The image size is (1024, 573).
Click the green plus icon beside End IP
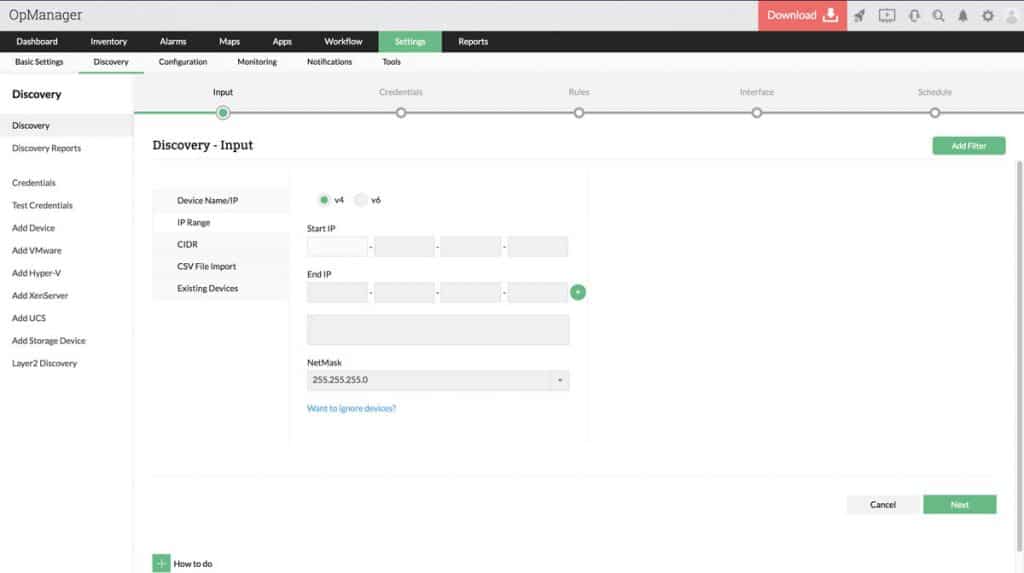point(578,292)
